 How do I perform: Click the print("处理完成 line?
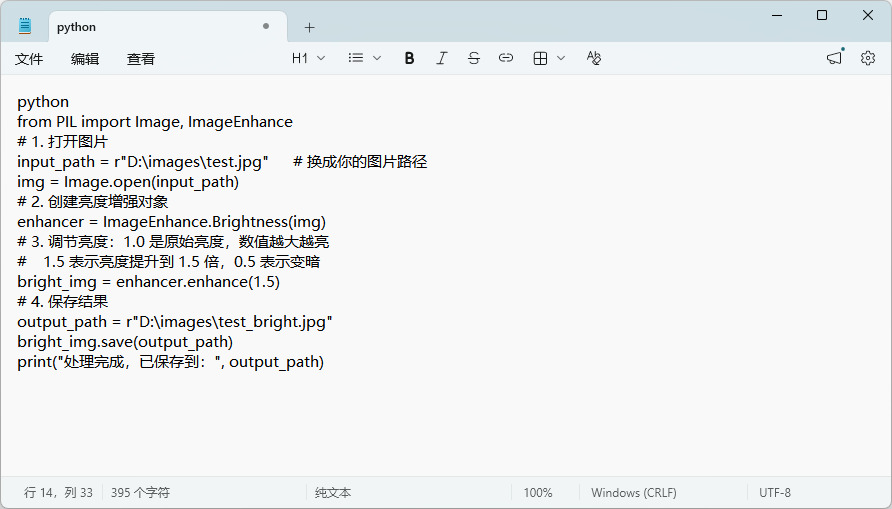(x=171, y=362)
